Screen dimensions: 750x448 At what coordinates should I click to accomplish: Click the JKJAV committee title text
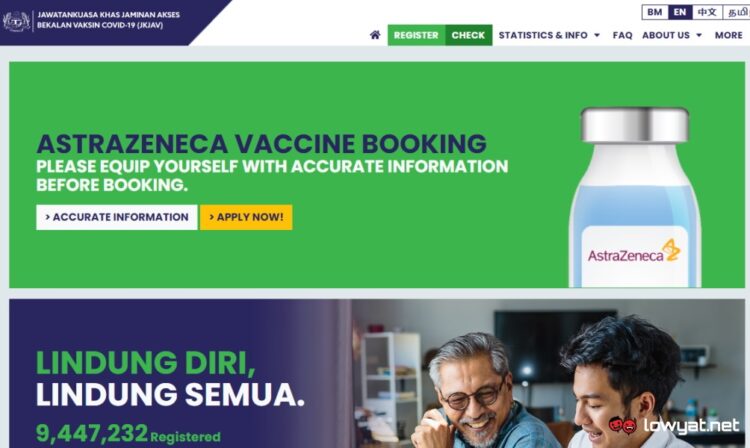point(109,20)
